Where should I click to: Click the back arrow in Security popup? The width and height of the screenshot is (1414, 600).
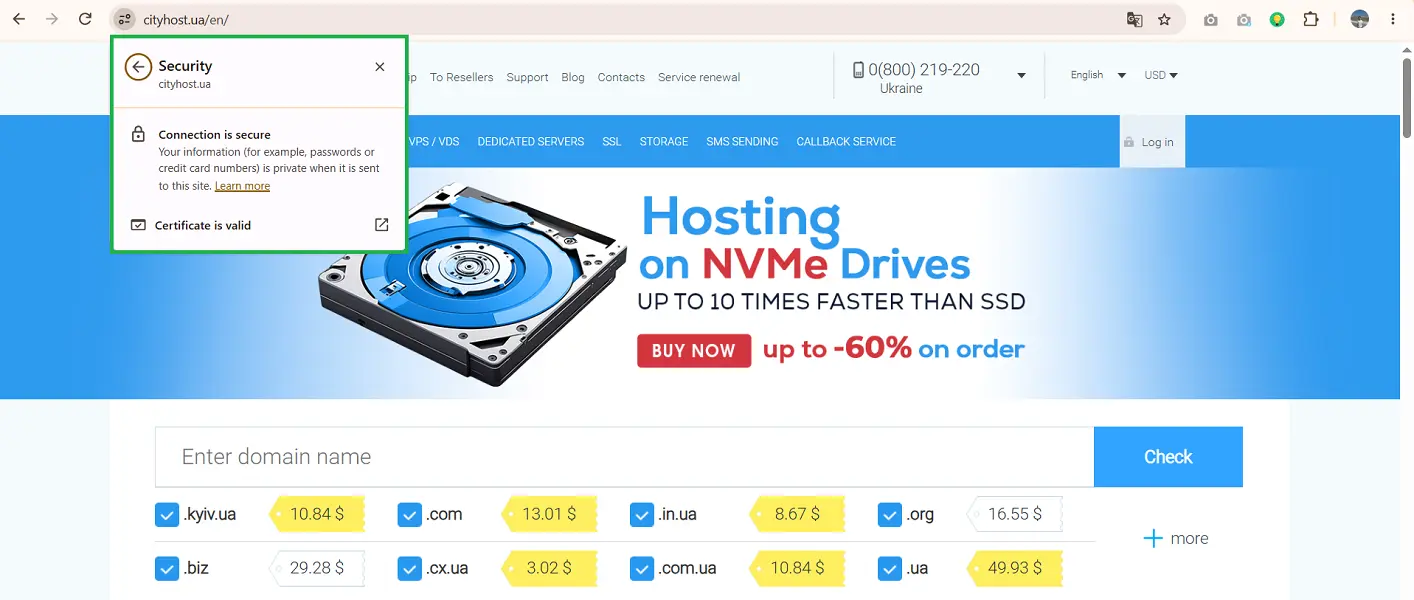click(x=138, y=67)
